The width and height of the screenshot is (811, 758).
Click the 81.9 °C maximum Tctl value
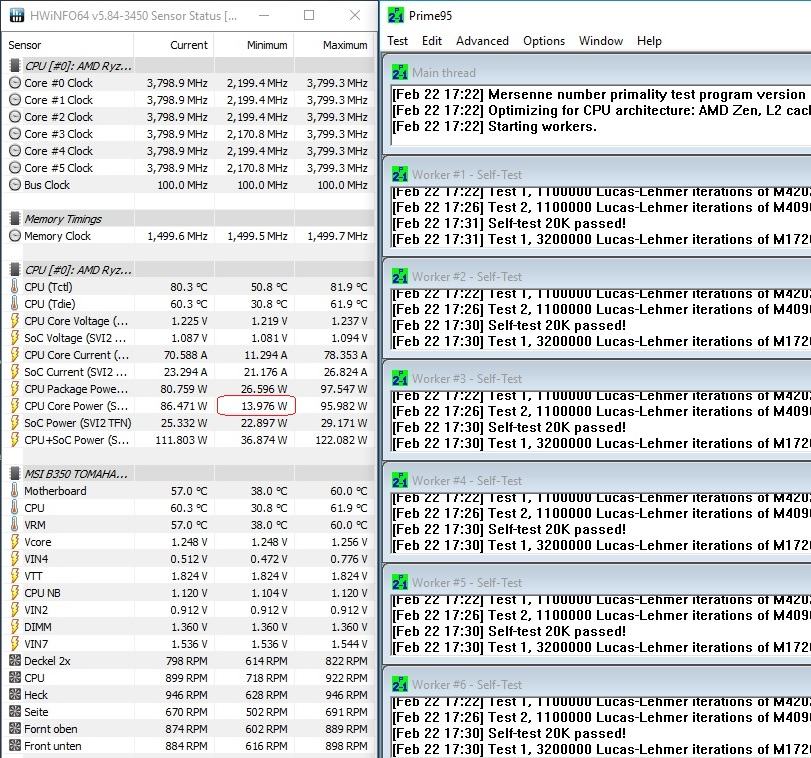tap(349, 286)
